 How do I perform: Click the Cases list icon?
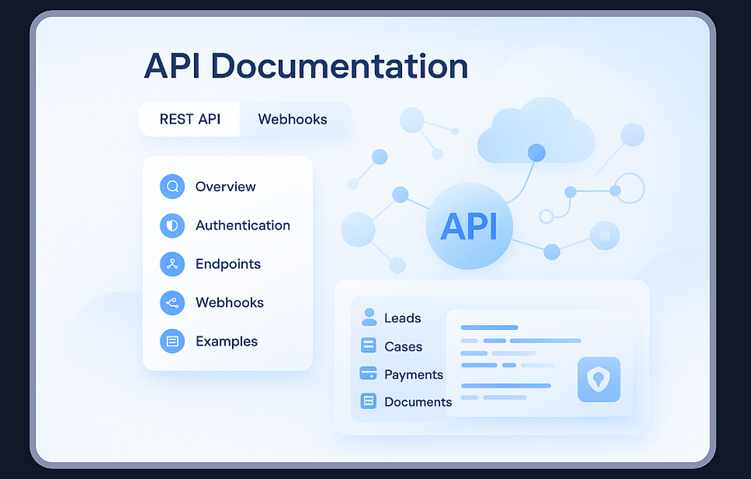click(x=368, y=347)
